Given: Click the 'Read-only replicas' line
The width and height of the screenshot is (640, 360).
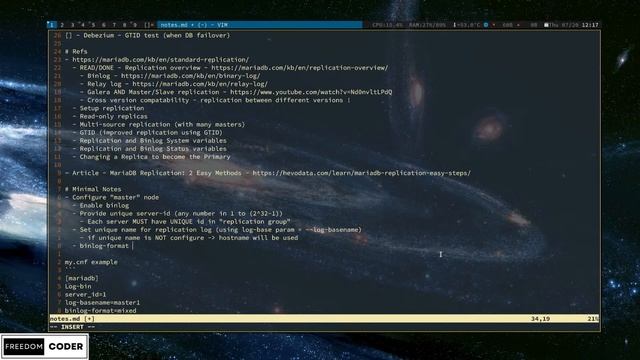Looking at the screenshot, I should click(110, 116).
